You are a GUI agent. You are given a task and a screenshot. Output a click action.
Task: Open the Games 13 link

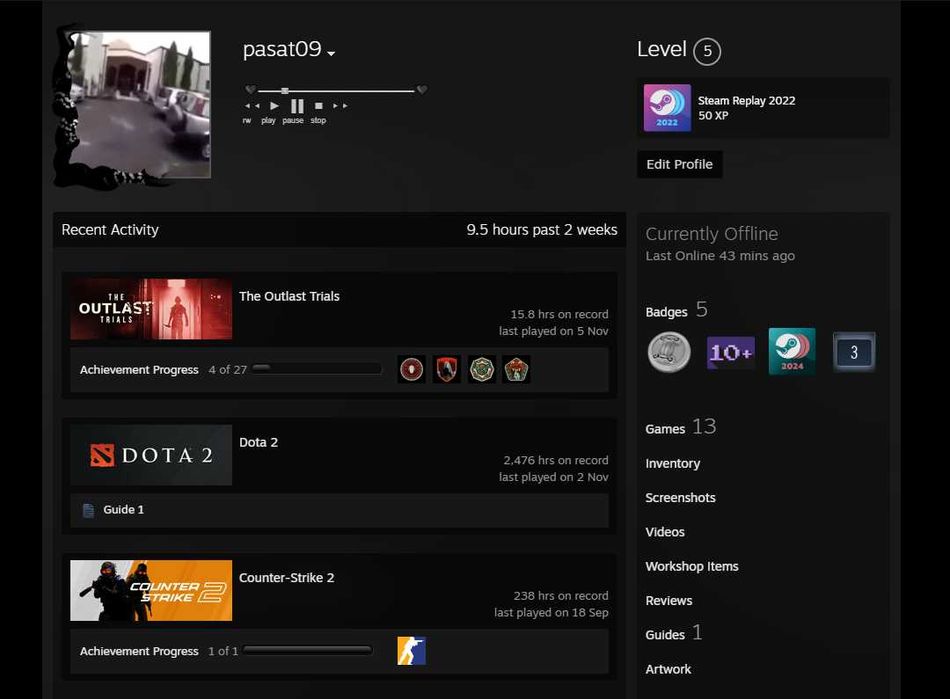pos(680,428)
